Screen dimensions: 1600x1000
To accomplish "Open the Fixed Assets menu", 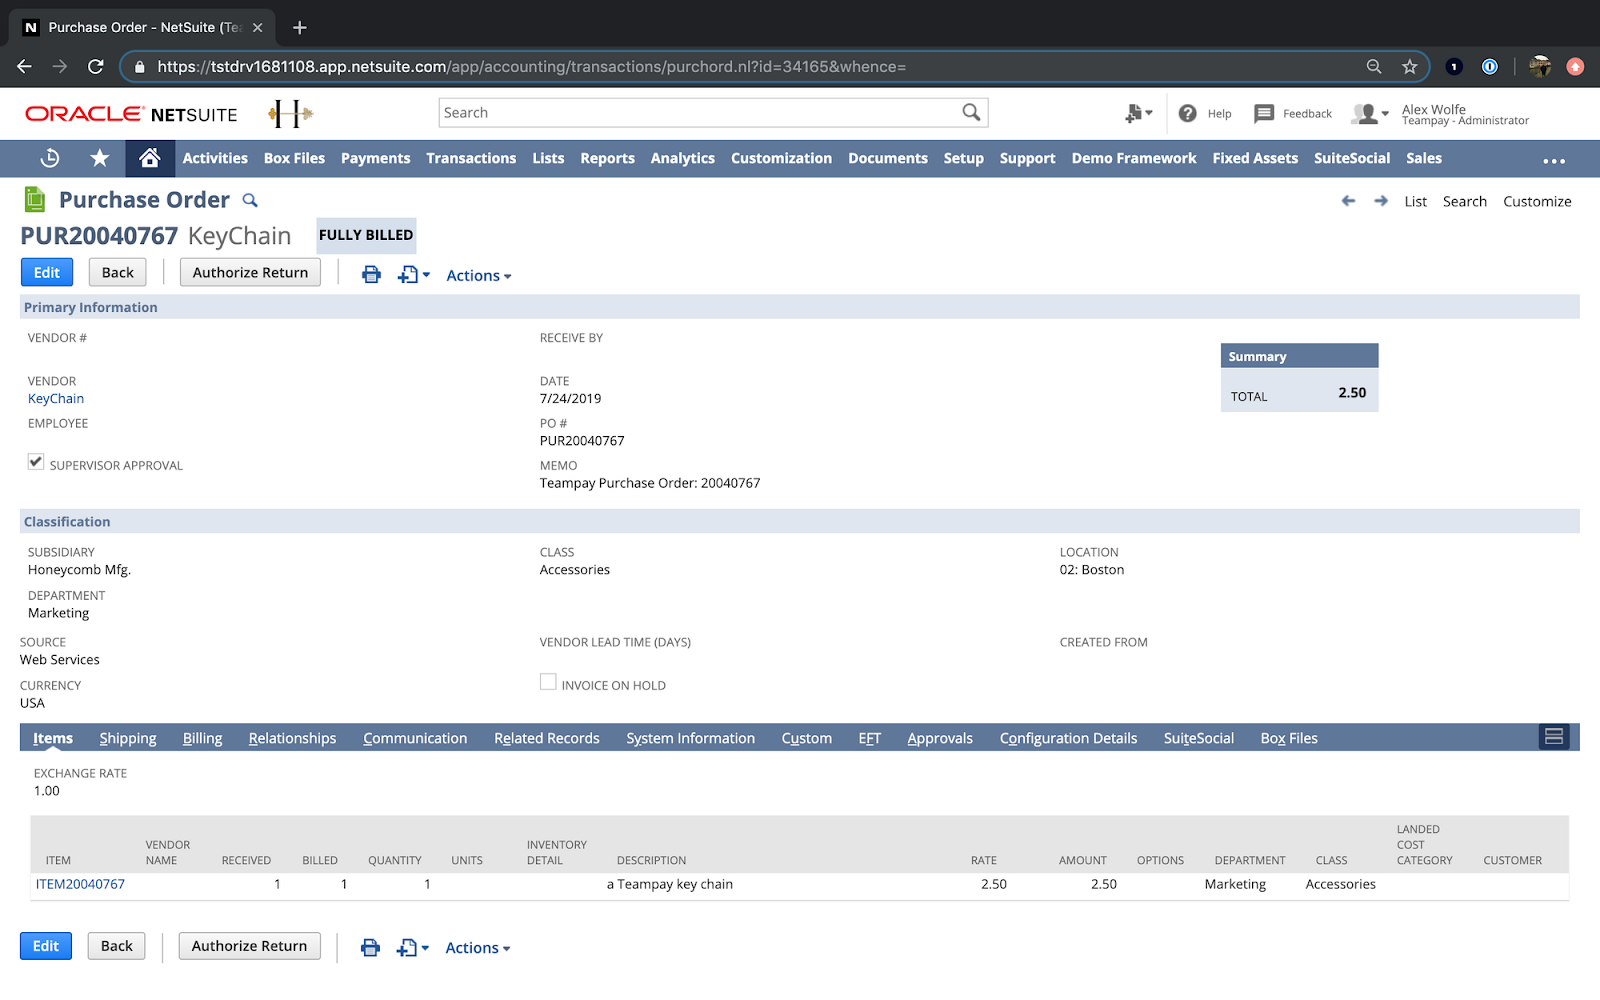I will click(x=1255, y=158).
